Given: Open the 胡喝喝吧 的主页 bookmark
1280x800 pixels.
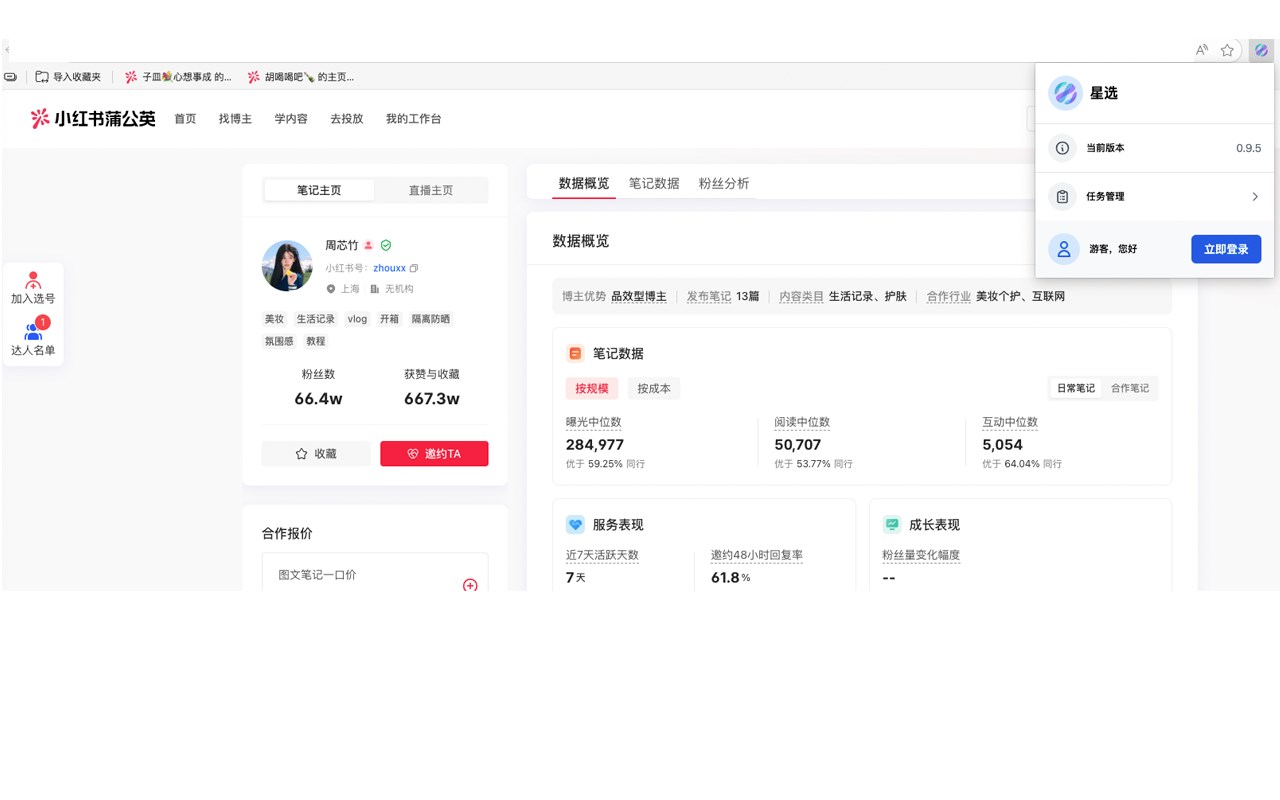Looking at the screenshot, I should 300,77.
